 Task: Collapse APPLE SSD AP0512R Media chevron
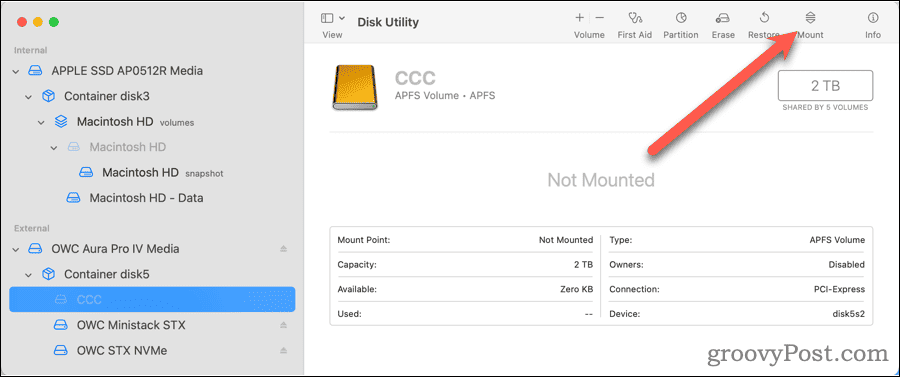tap(16, 72)
